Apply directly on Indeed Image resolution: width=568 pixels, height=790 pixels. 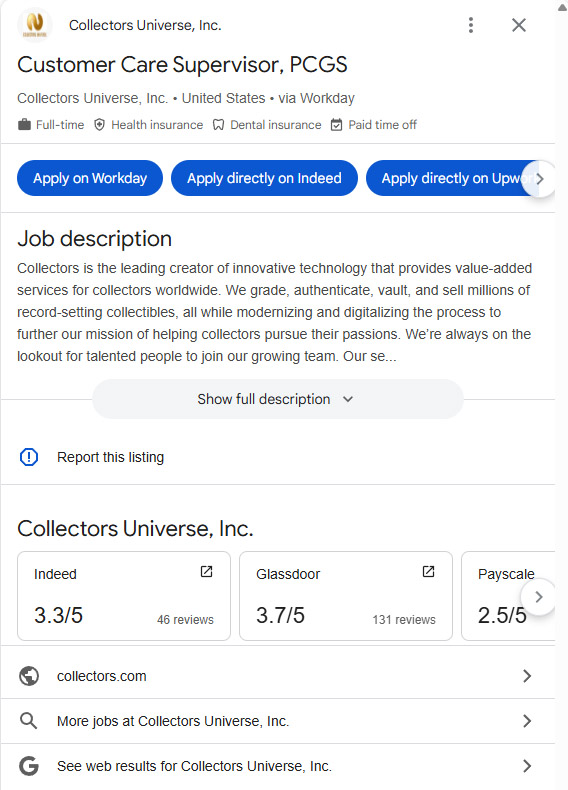pyautogui.click(x=264, y=178)
